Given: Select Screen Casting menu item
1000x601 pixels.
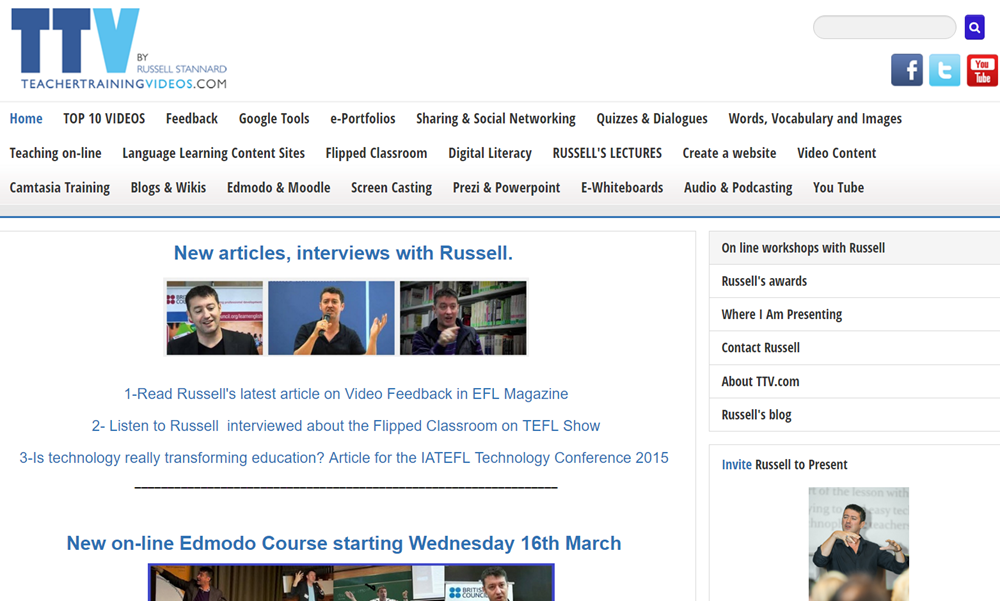Looking at the screenshot, I should click(392, 188).
